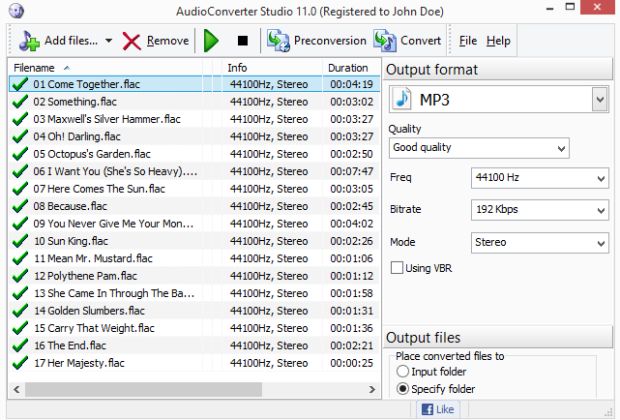Viewport: 620px width, 420px height.
Task: Click the red Remove X icon
Action: (132, 41)
